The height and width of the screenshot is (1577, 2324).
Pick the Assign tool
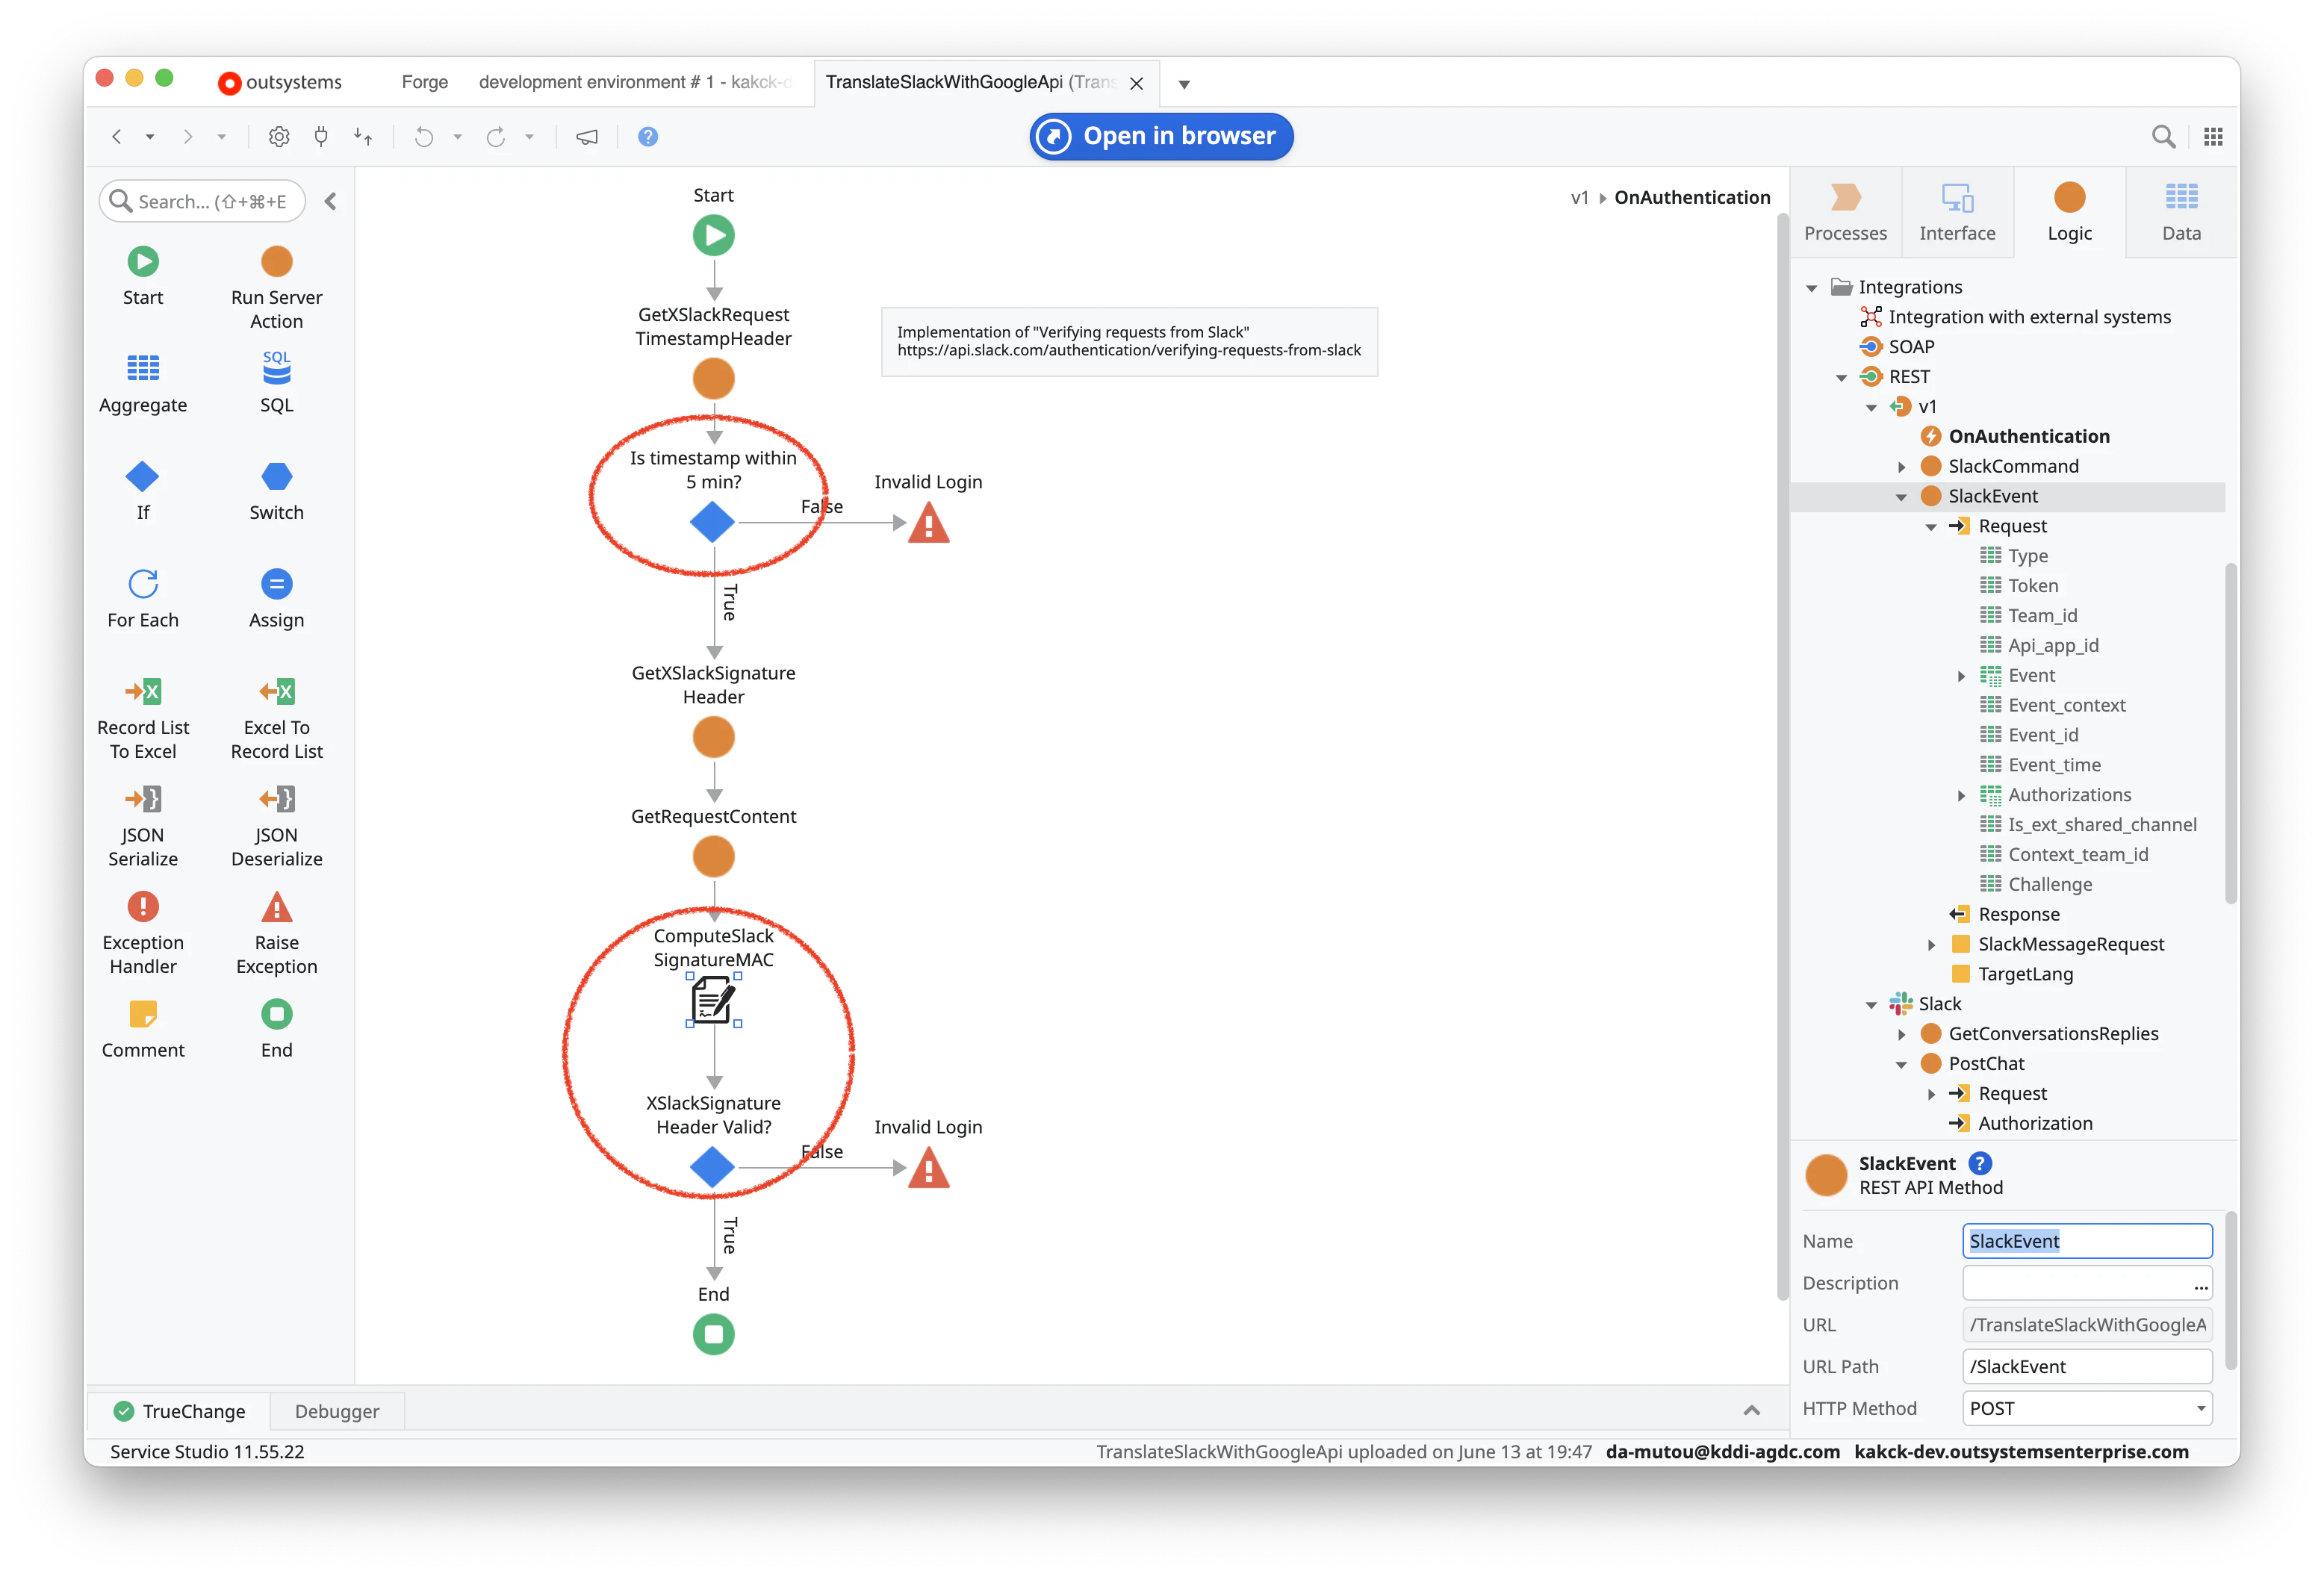pos(276,598)
